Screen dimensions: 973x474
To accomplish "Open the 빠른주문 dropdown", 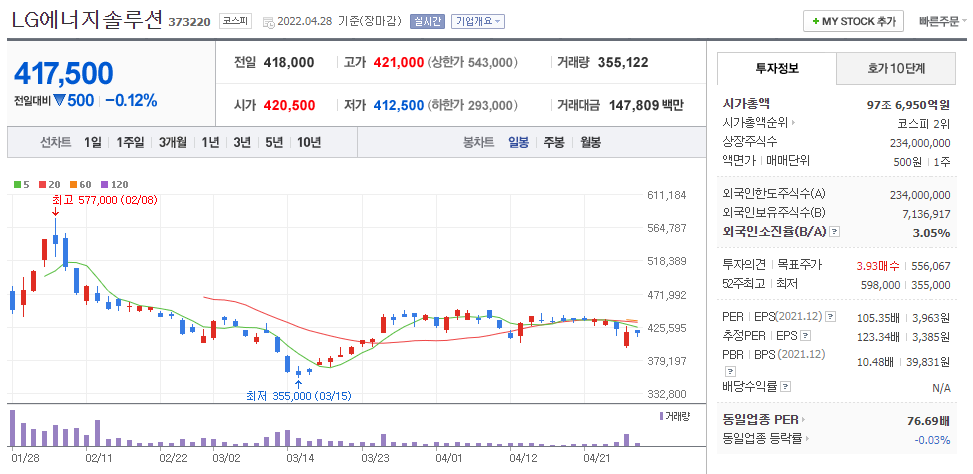I will 943,21.
